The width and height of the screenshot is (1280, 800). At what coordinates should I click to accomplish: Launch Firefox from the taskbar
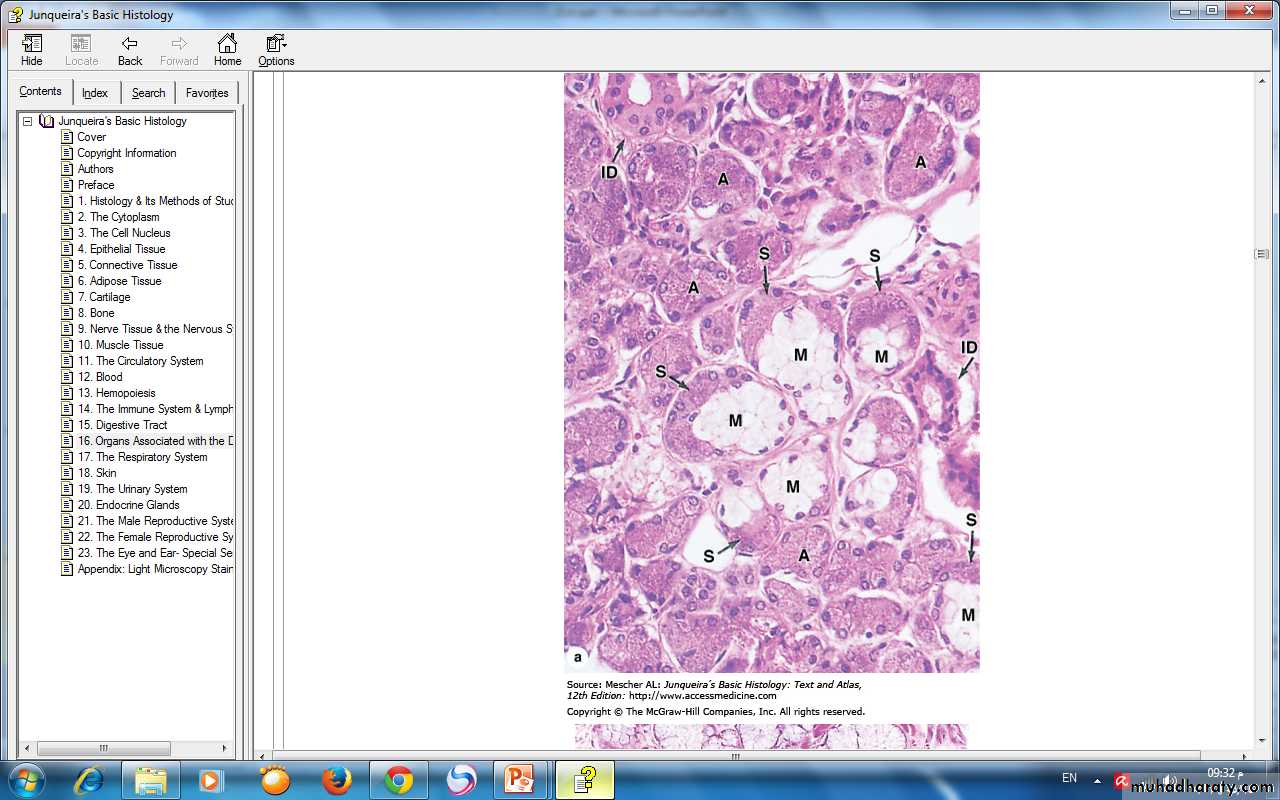pos(337,780)
